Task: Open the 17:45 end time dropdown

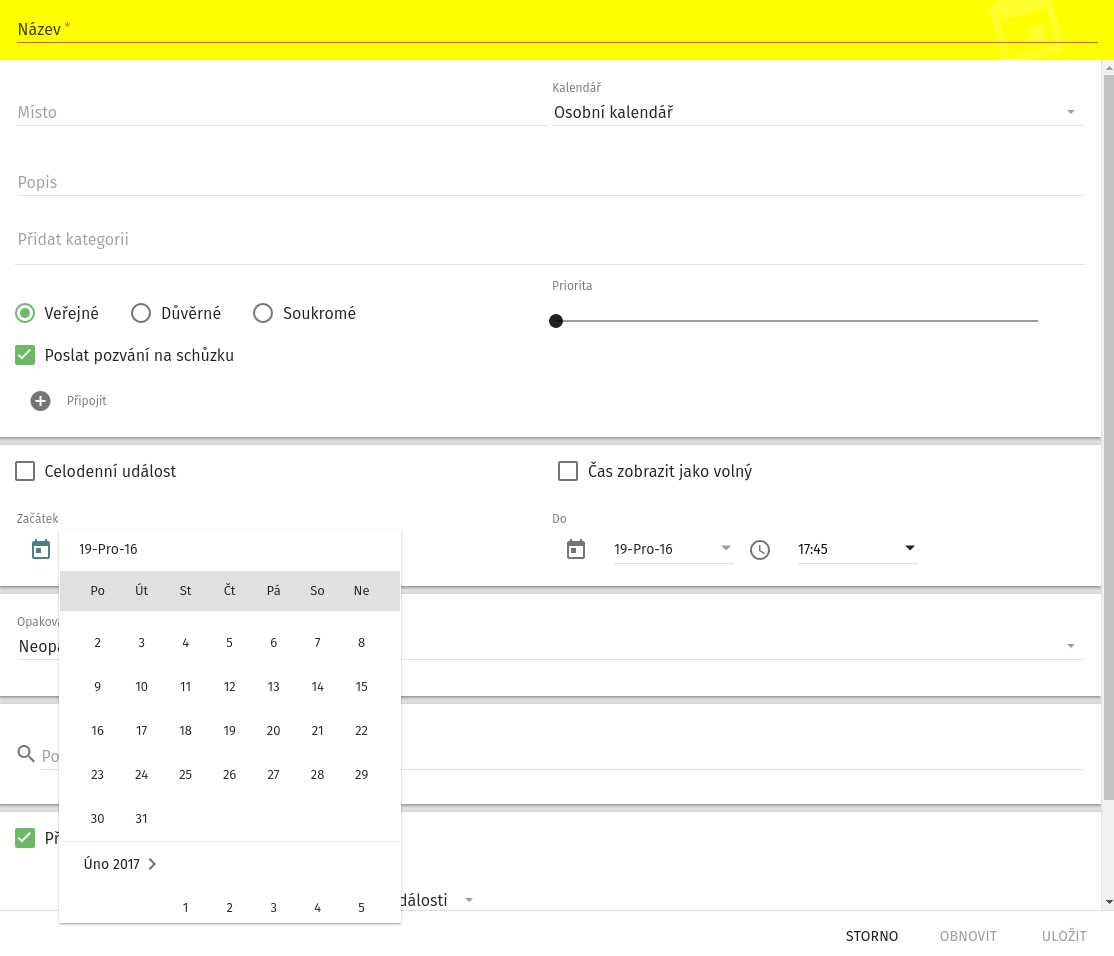Action: (909, 548)
